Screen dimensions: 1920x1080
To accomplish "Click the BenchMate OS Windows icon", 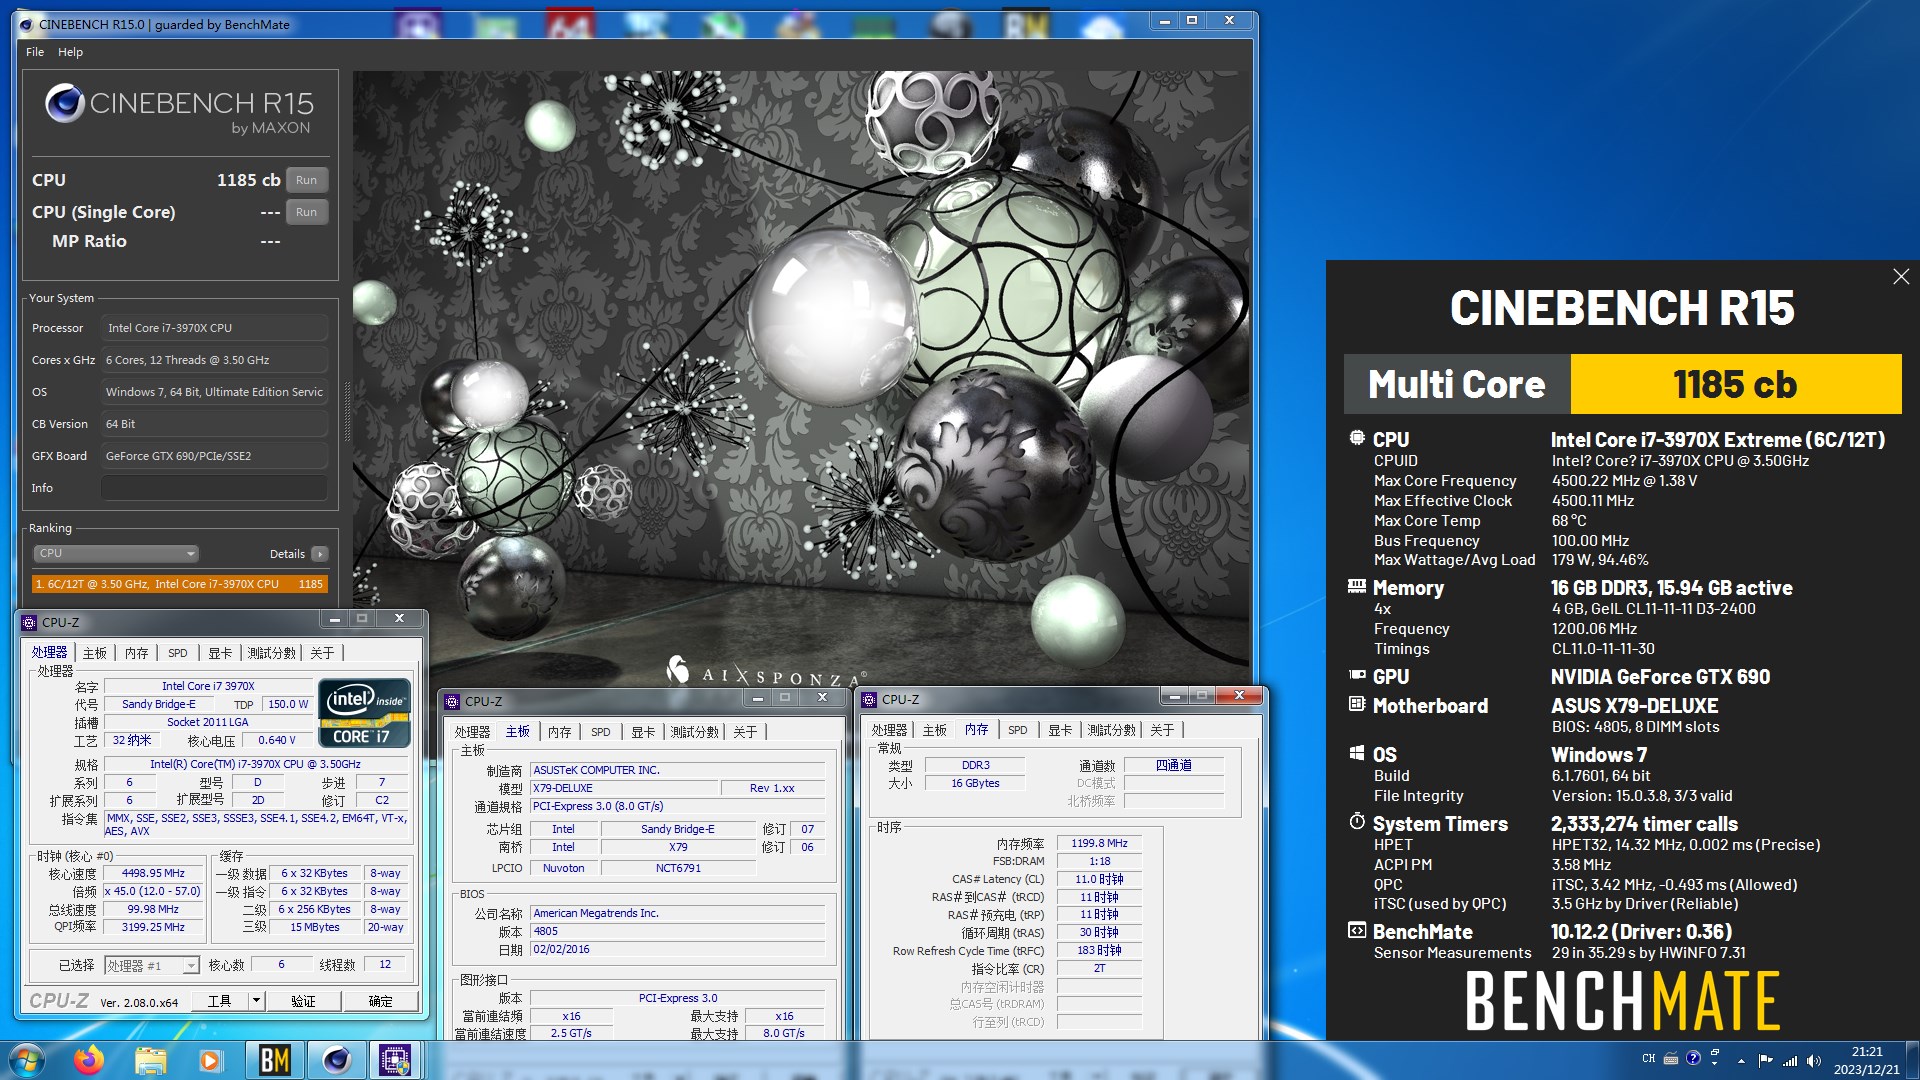I will click(1357, 753).
